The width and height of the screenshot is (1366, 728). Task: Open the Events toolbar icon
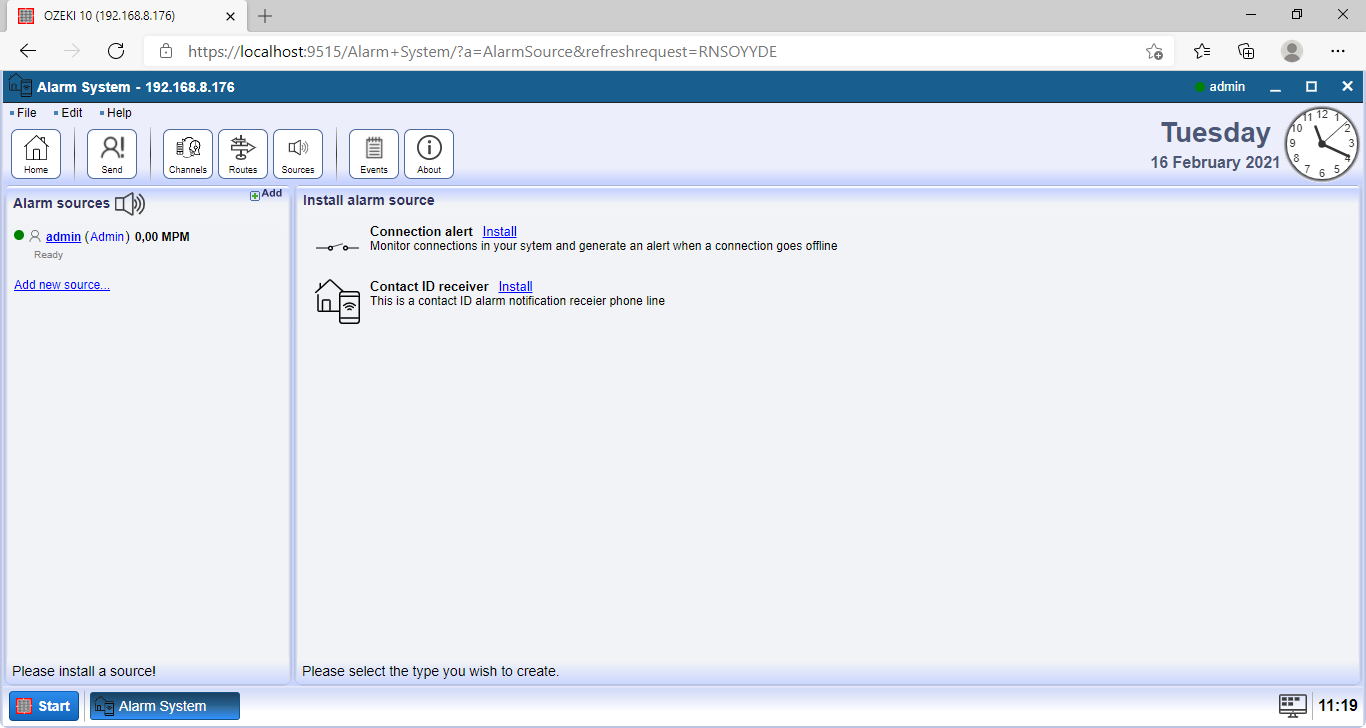point(374,154)
